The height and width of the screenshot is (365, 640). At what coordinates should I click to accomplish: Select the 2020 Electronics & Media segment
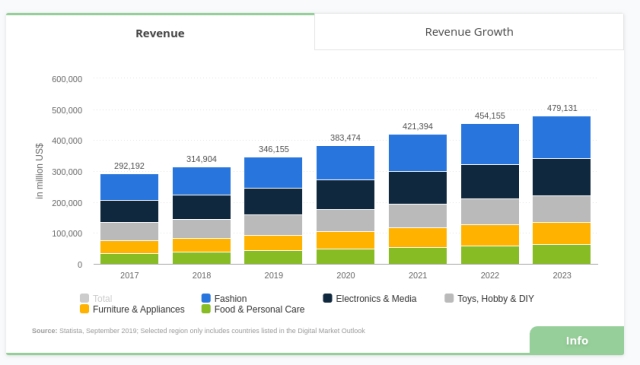[x=345, y=194]
